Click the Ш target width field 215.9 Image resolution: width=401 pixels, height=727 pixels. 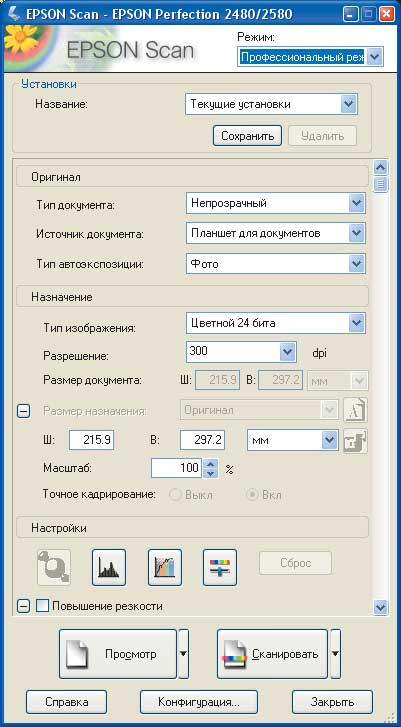(x=91, y=440)
